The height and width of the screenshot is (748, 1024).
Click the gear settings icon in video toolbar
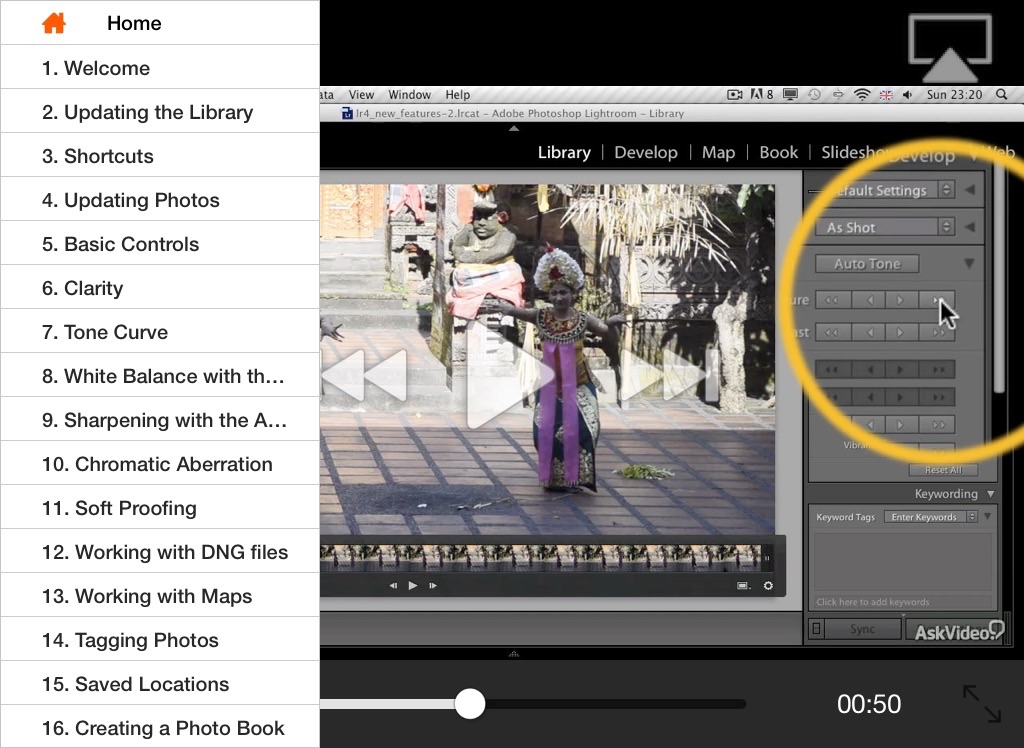pos(769,585)
